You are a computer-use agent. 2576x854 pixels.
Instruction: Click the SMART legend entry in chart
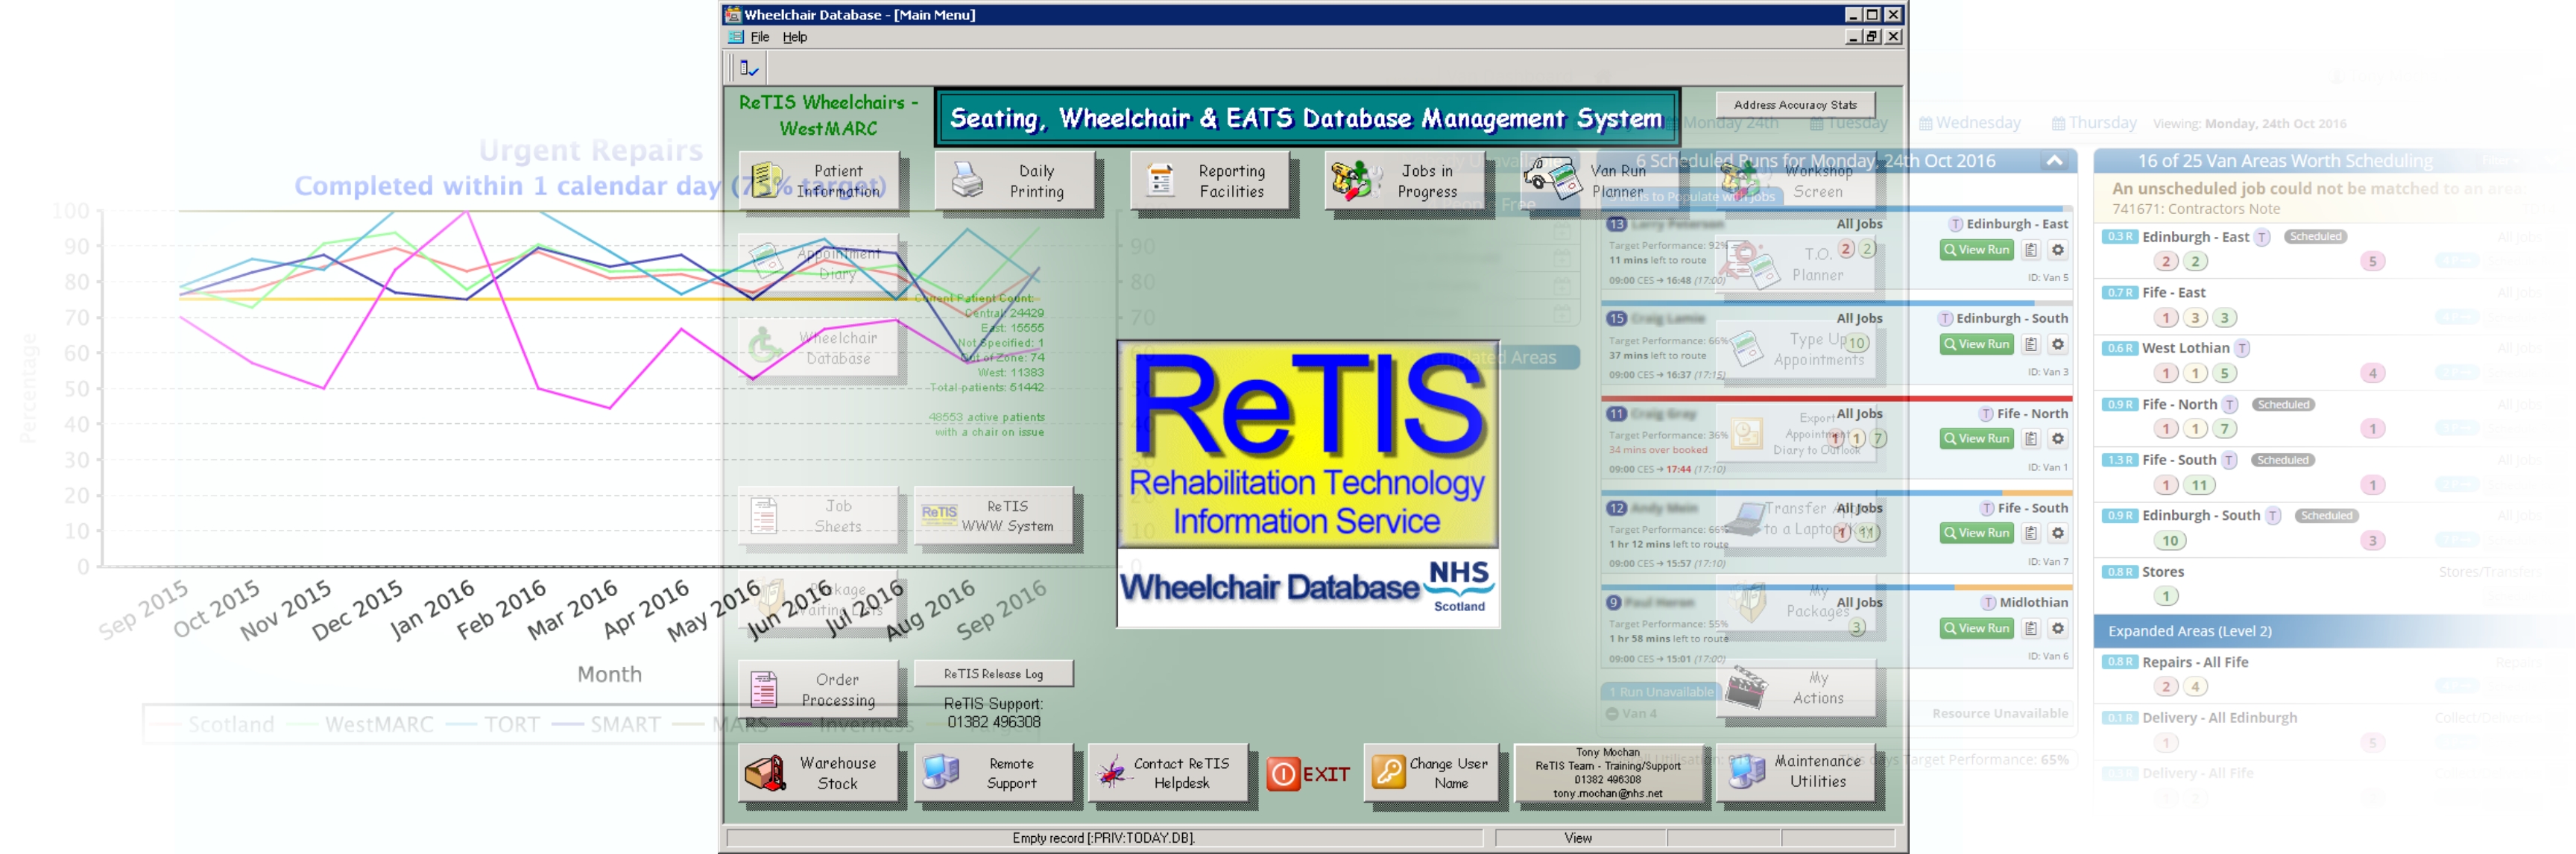606,724
